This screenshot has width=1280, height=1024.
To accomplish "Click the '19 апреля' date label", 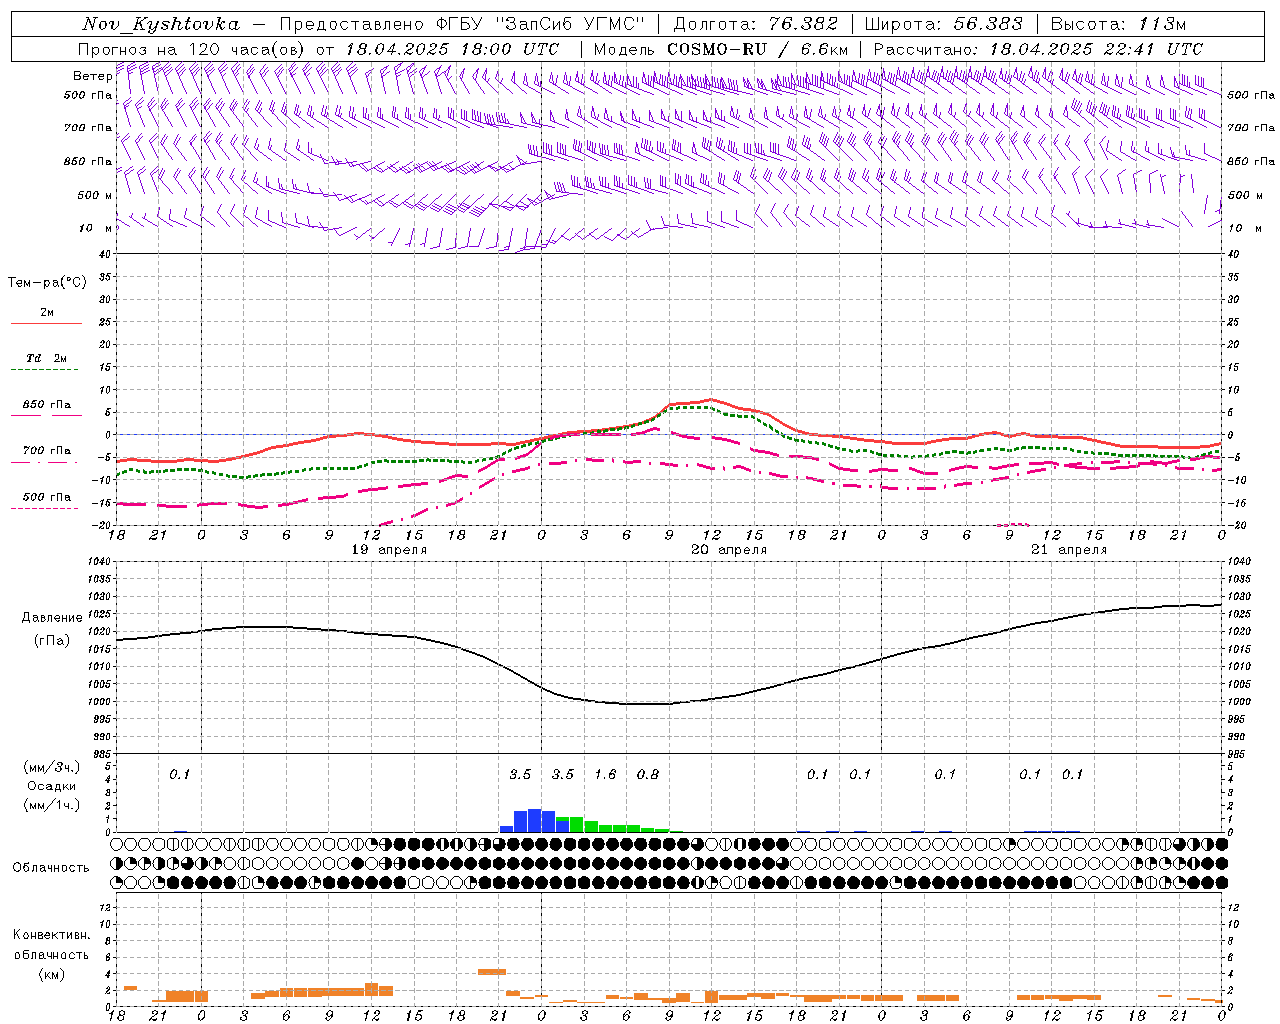I will [389, 550].
